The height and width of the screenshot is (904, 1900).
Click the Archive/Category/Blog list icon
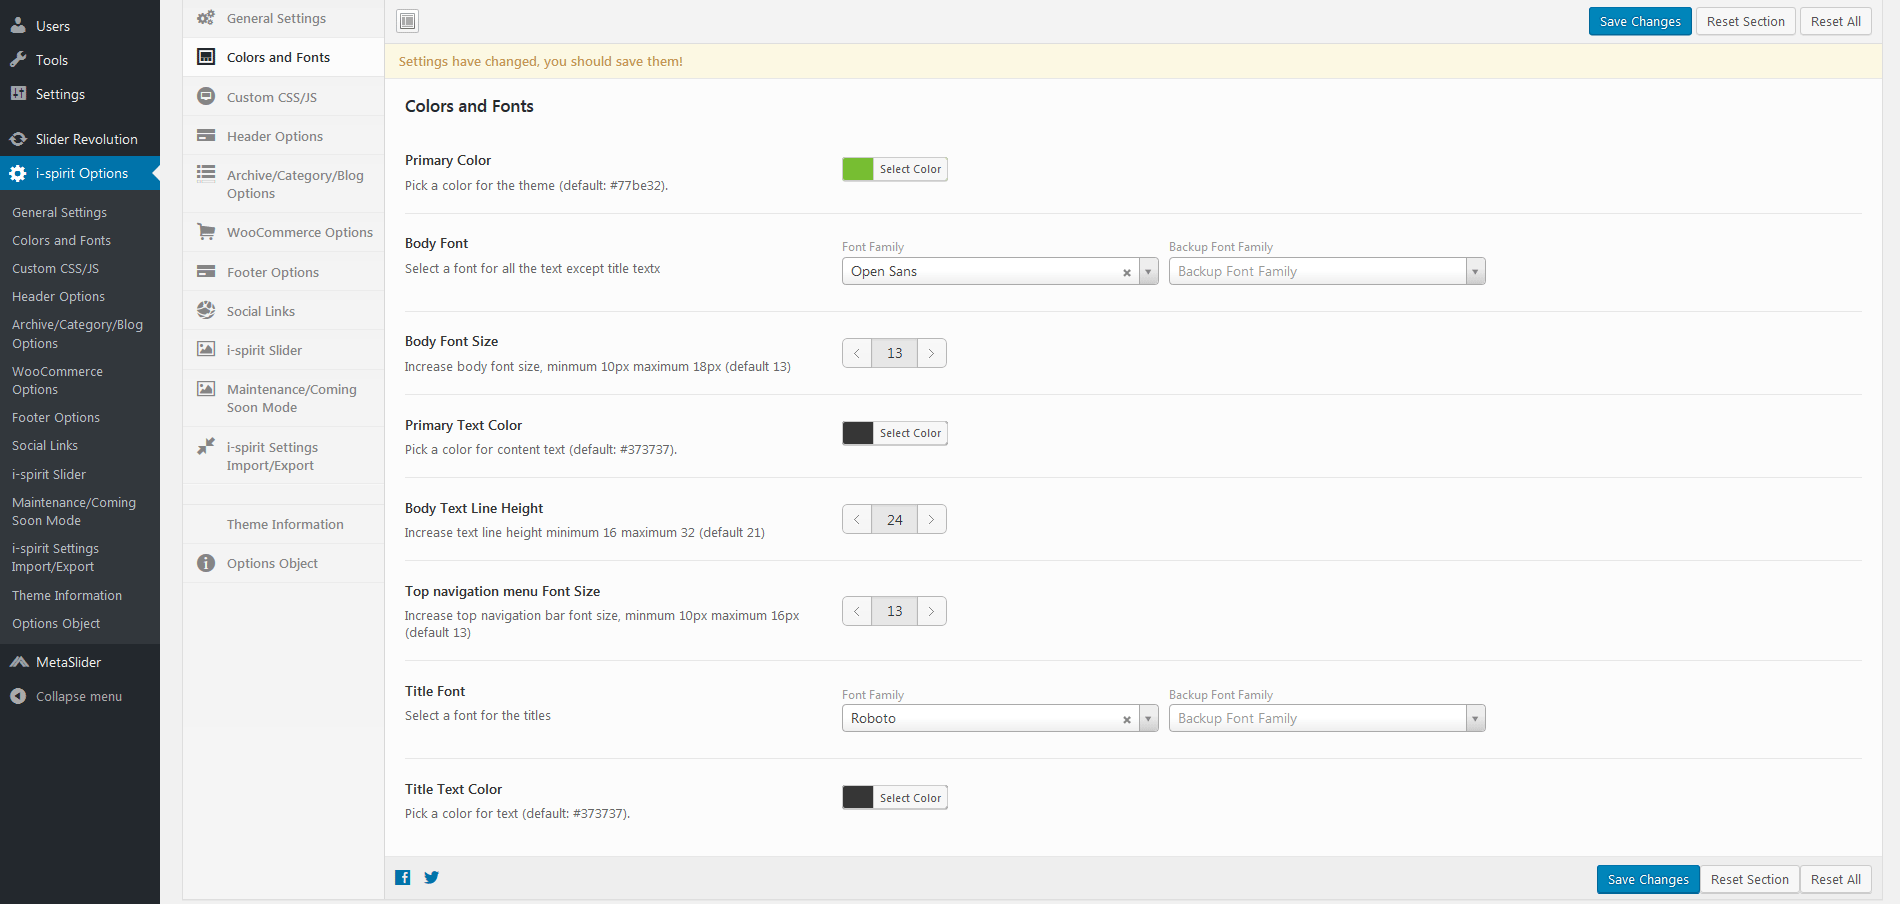[206, 173]
